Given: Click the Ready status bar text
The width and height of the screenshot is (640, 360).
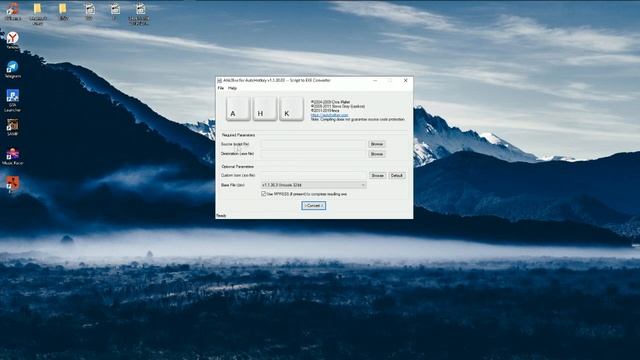Looking at the screenshot, I should pyautogui.click(x=221, y=216).
